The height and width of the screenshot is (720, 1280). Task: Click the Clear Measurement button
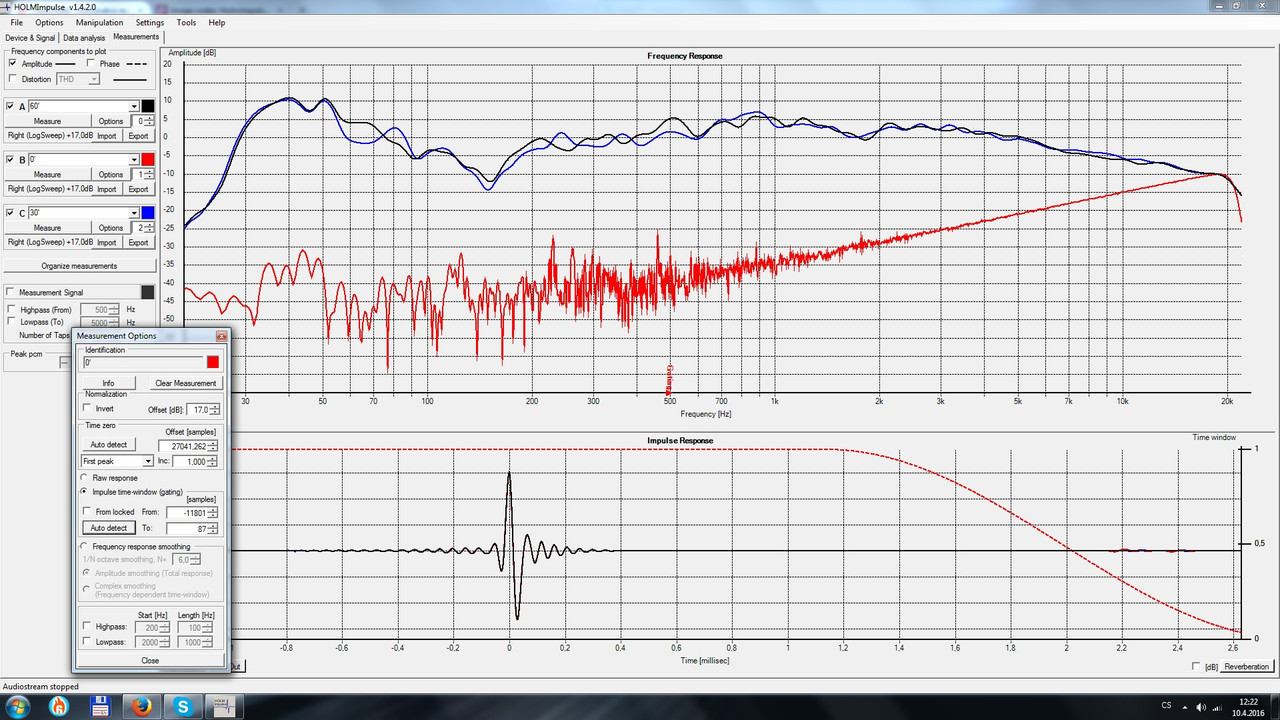tap(185, 383)
